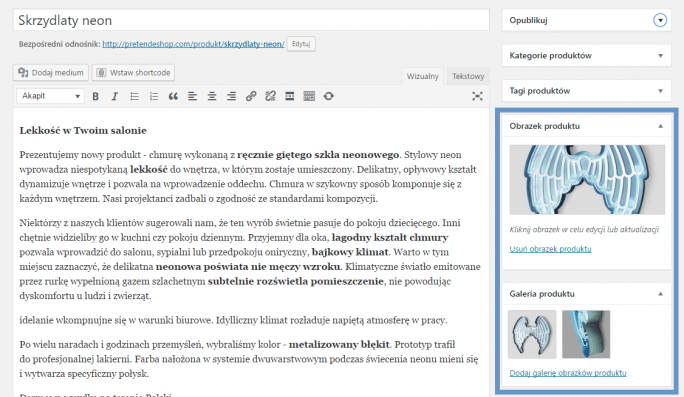Click the Dodaj medium button
The height and width of the screenshot is (397, 684).
(51, 72)
